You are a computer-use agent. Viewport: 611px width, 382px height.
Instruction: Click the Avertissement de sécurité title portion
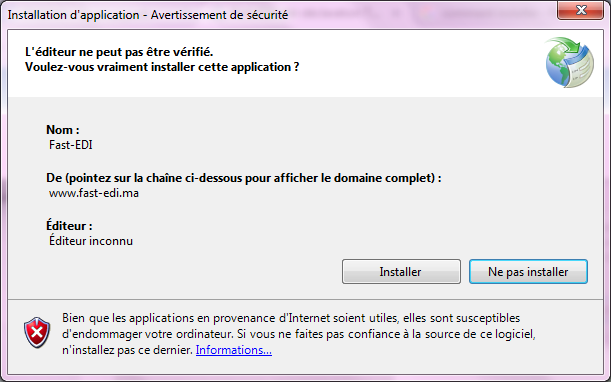click(219, 15)
